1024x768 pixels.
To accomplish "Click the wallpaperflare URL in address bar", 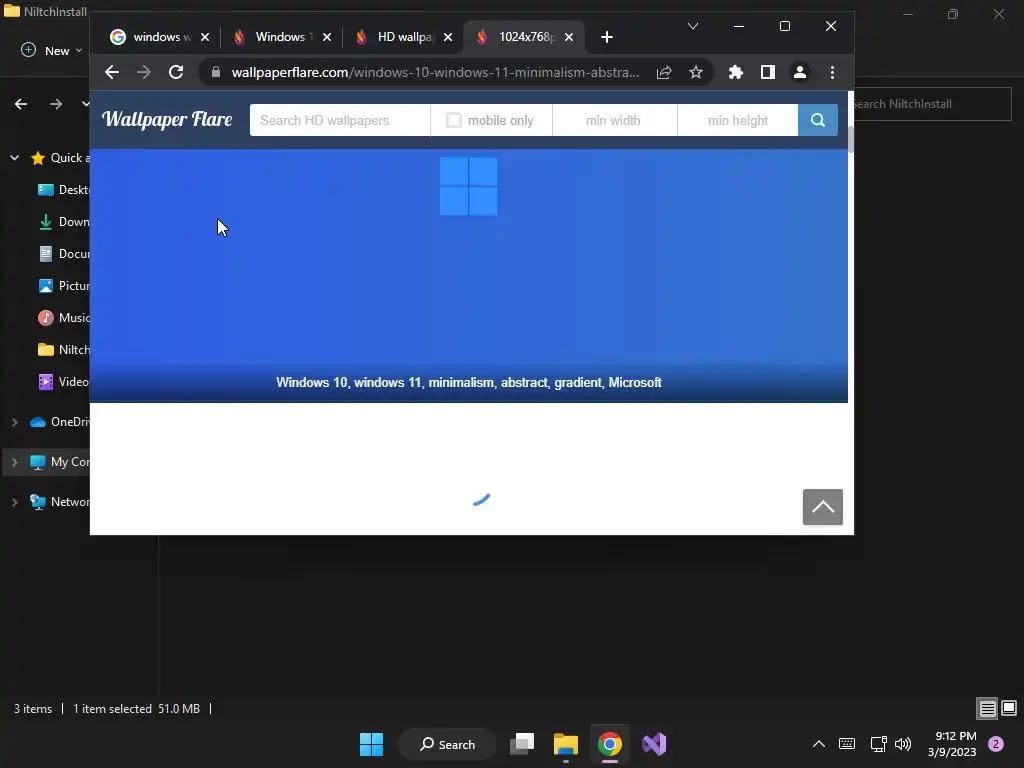I will 435,72.
